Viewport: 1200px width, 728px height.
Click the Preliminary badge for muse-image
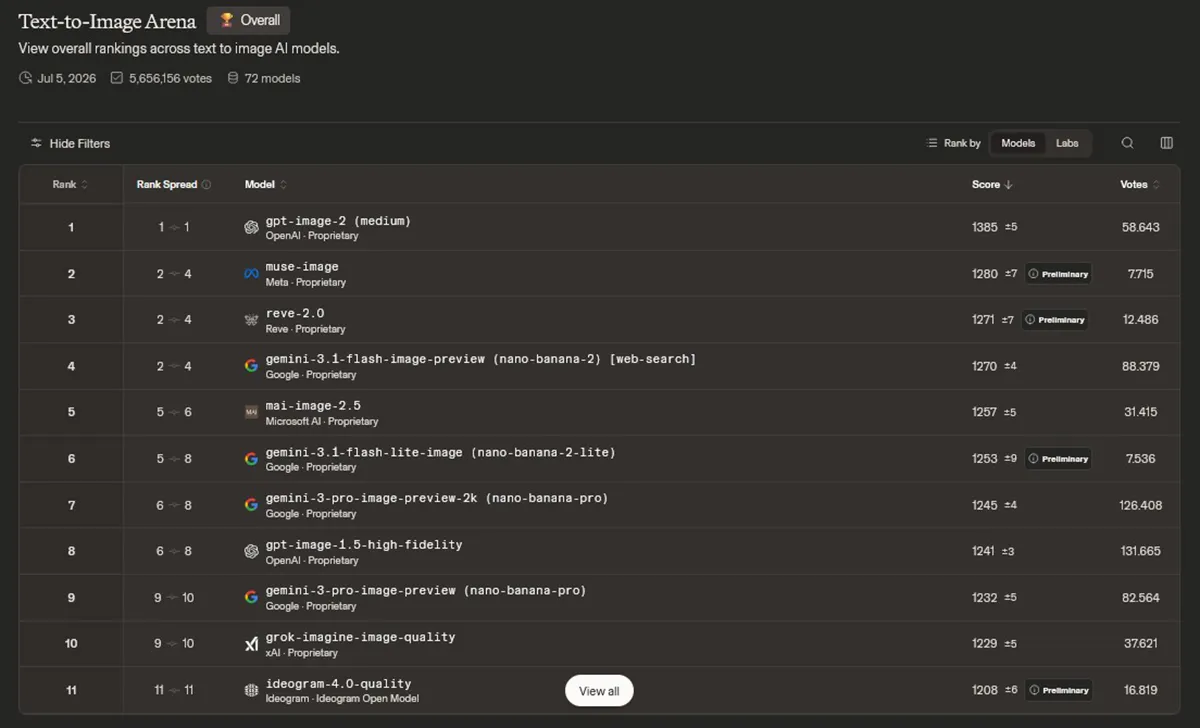[x=1058, y=274]
